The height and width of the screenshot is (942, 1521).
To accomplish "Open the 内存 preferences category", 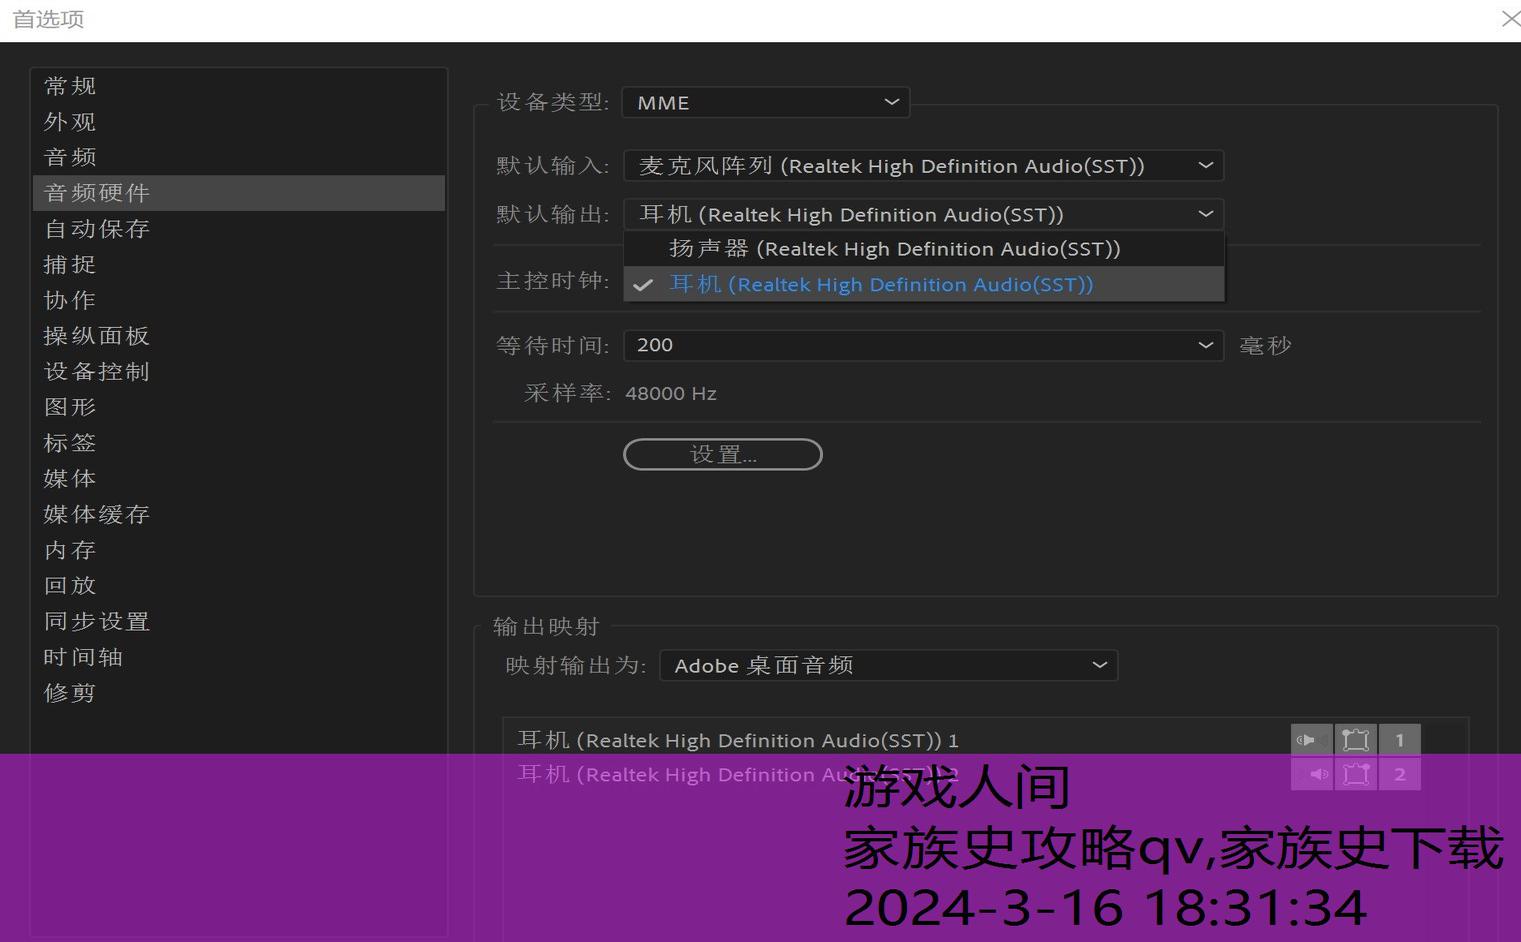I will [x=239, y=550].
